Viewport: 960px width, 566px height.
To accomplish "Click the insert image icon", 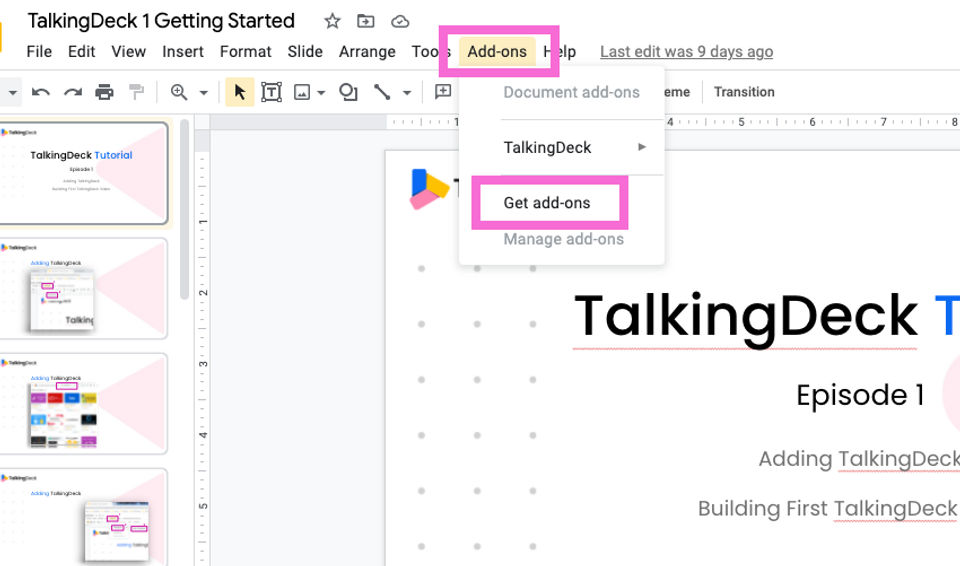I will [x=302, y=92].
